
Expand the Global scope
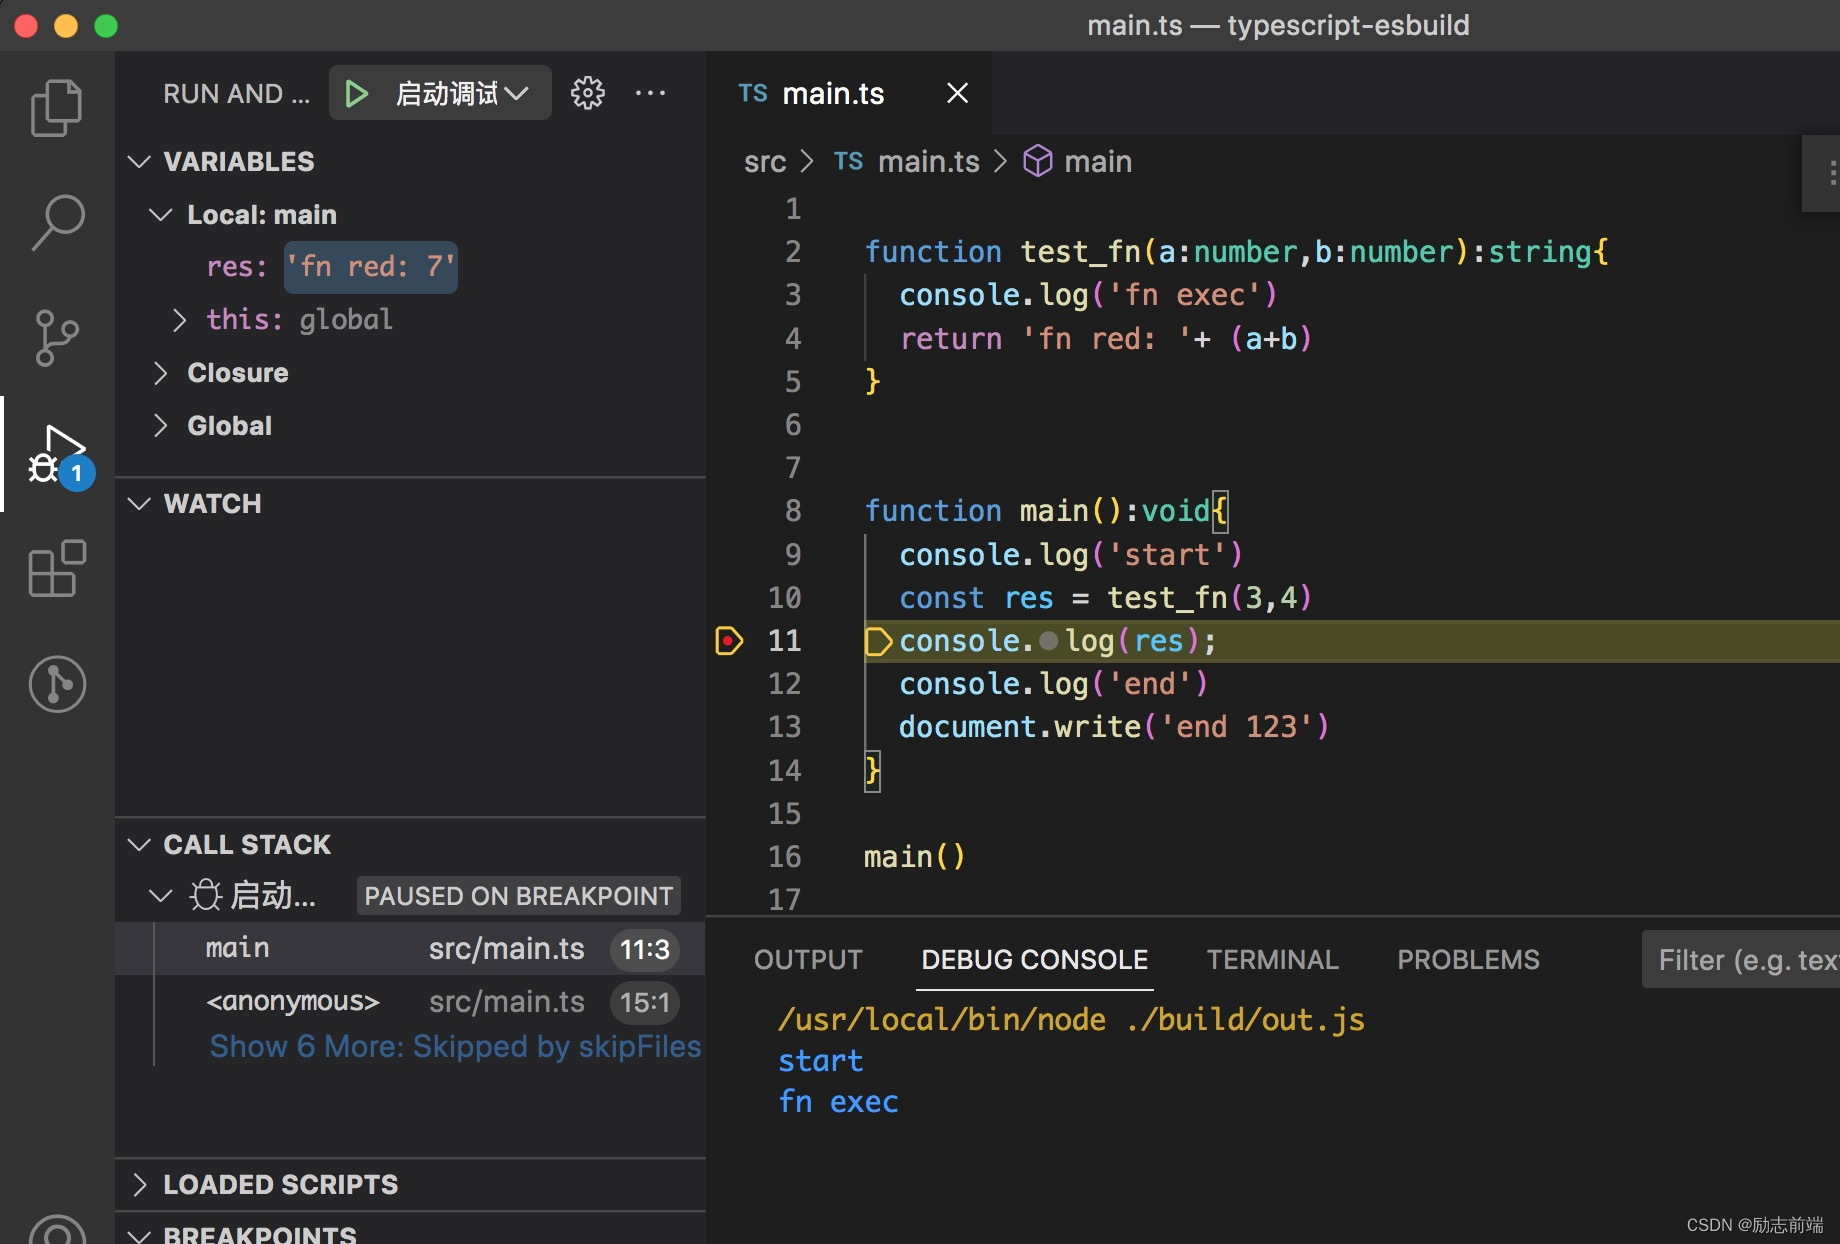160,426
